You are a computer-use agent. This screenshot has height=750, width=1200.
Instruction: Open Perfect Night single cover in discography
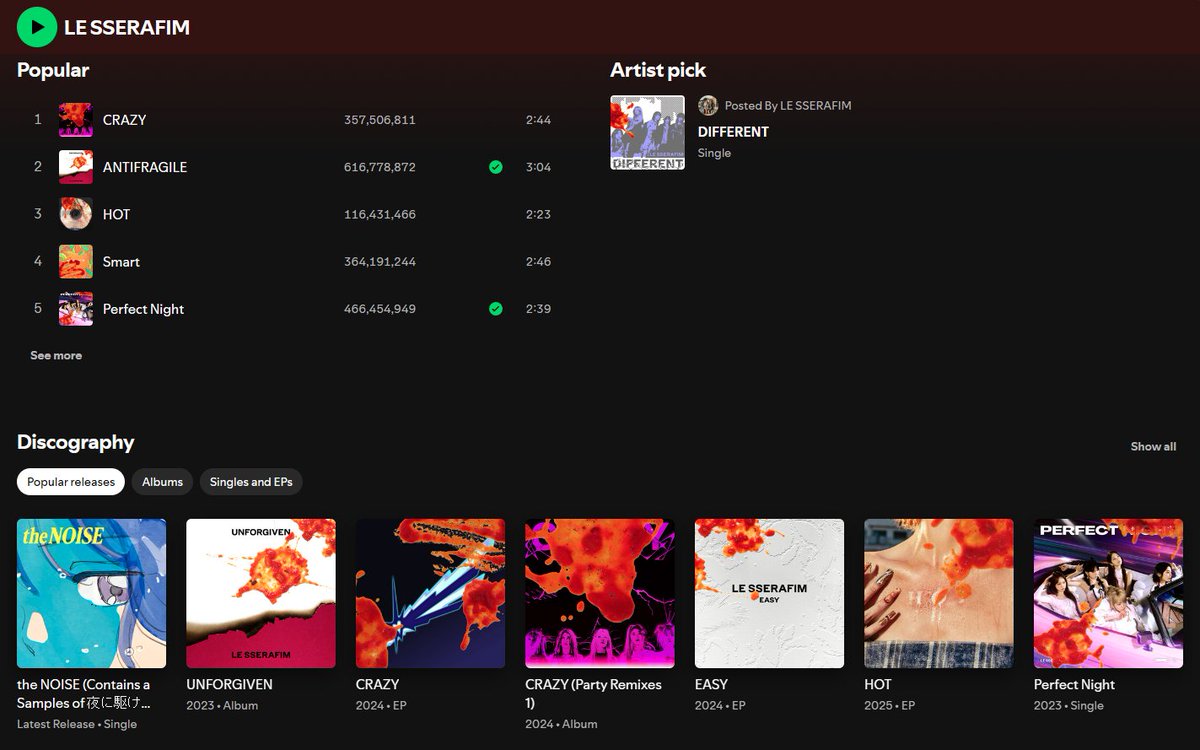(1108, 593)
